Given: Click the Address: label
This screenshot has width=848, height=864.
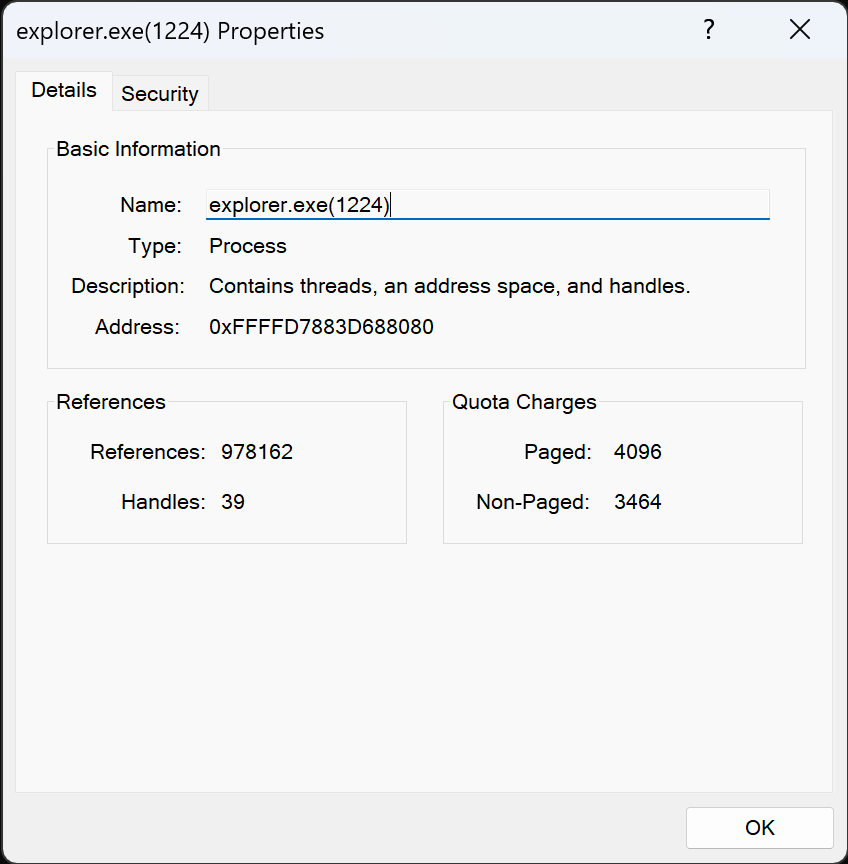Looking at the screenshot, I should pos(137,327).
